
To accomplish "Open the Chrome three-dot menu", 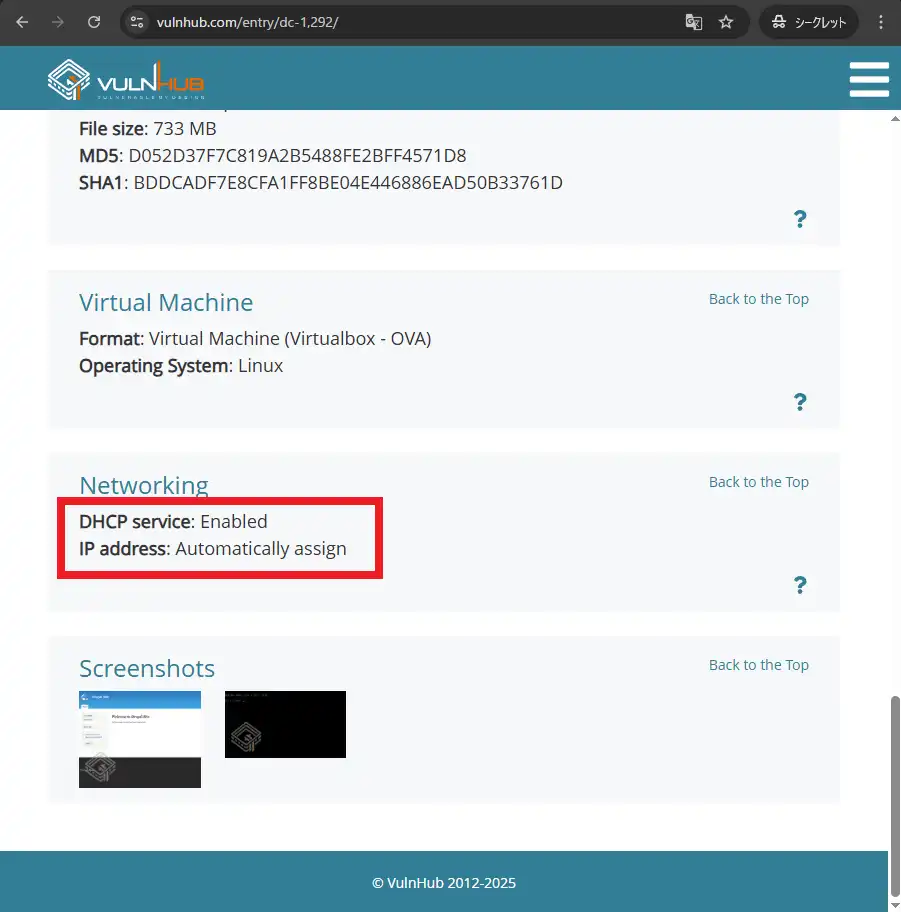I will pos(880,22).
